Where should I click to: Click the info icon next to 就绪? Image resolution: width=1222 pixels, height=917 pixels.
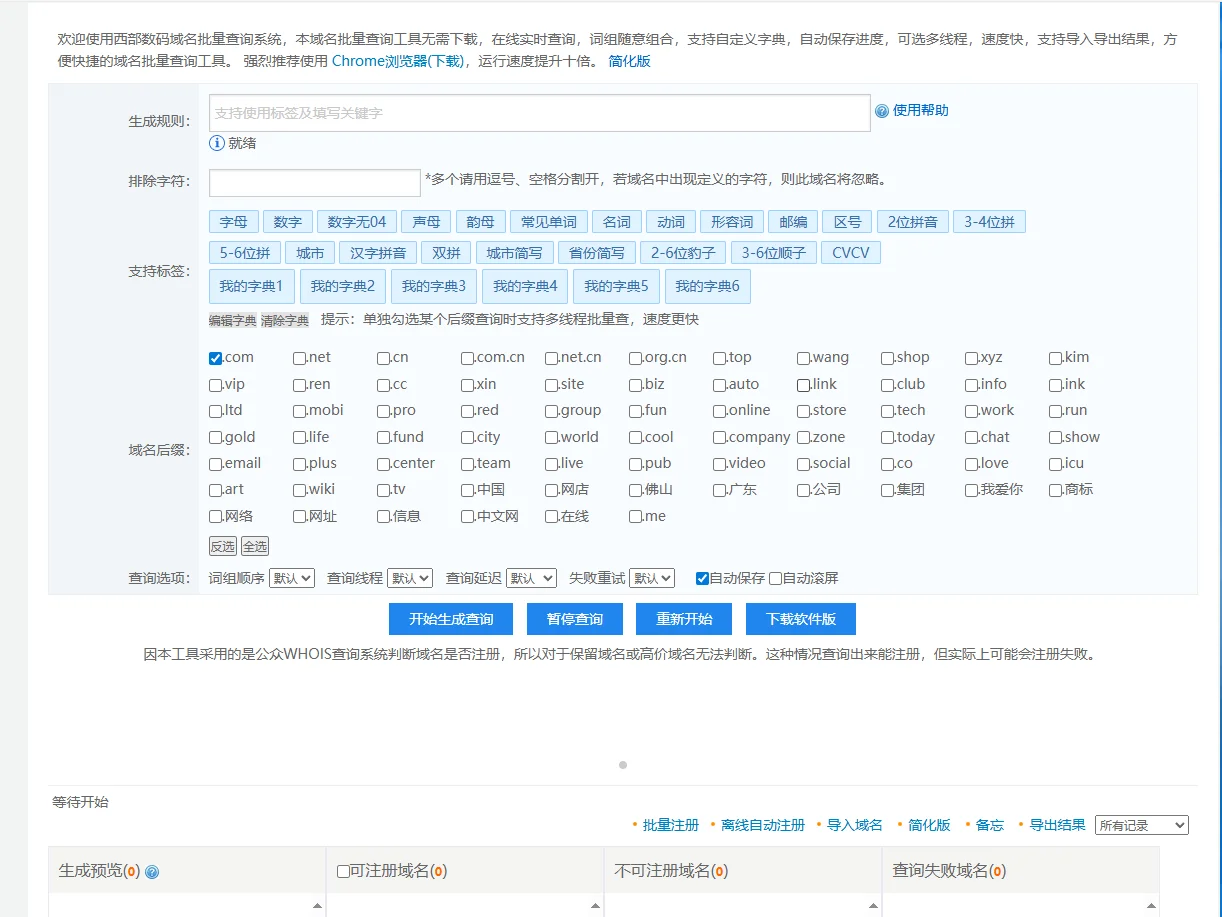coord(216,143)
